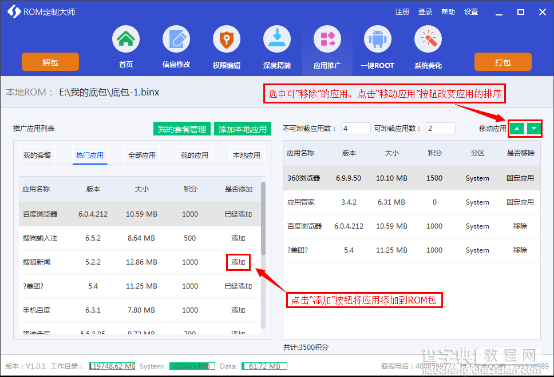Click the 1500 points cell
This screenshot has height=377, width=554.
click(x=434, y=178)
